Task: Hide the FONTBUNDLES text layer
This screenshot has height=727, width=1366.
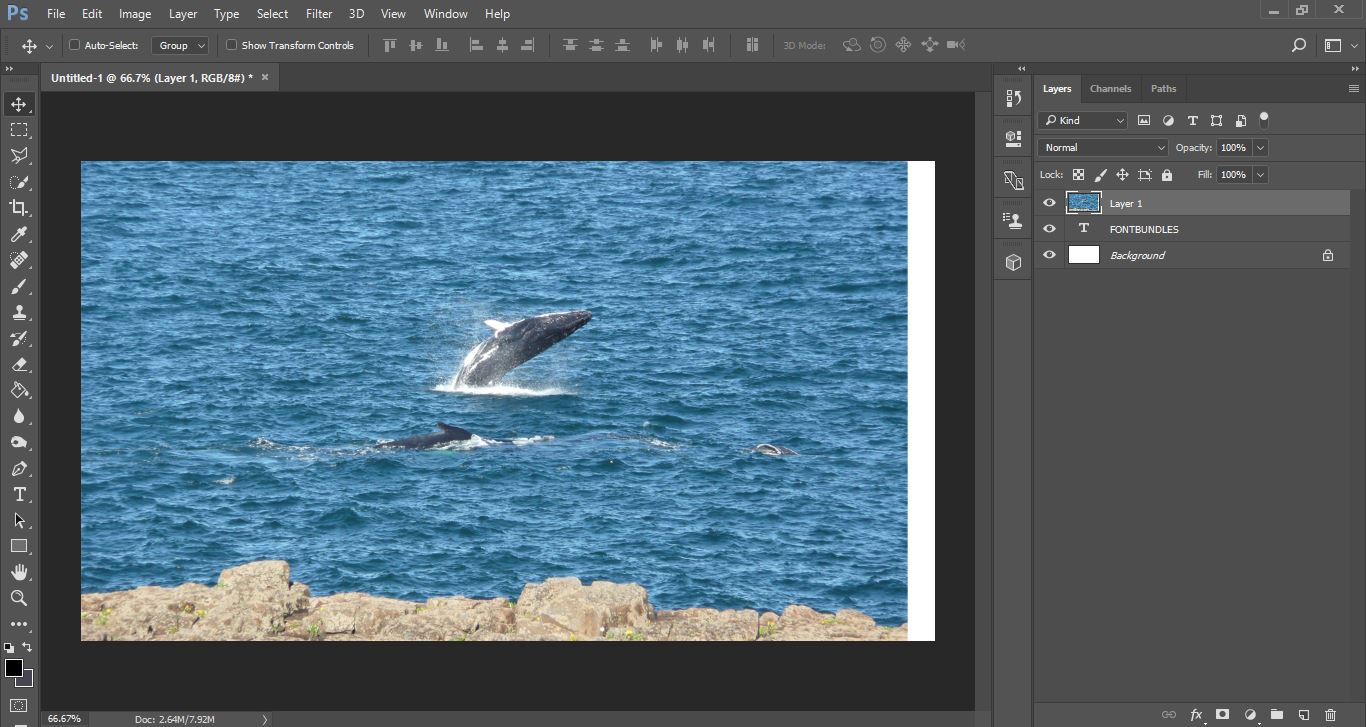Action: pyautogui.click(x=1049, y=229)
